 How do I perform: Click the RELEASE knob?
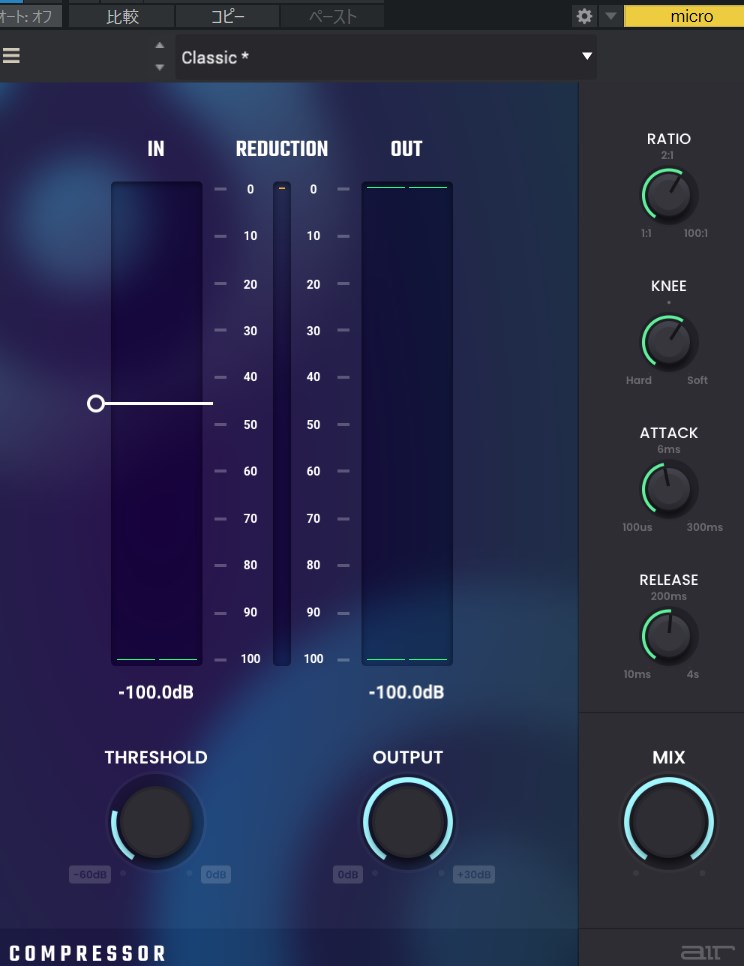(669, 636)
